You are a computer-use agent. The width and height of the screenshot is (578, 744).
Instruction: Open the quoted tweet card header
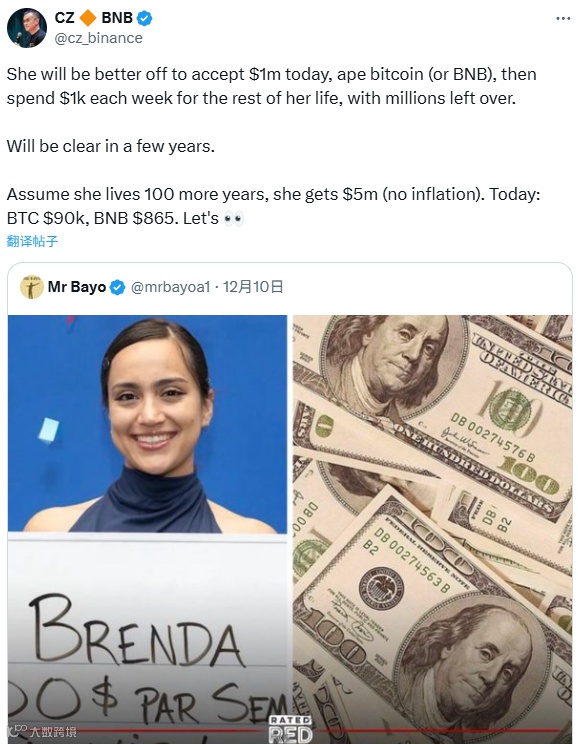click(x=290, y=287)
